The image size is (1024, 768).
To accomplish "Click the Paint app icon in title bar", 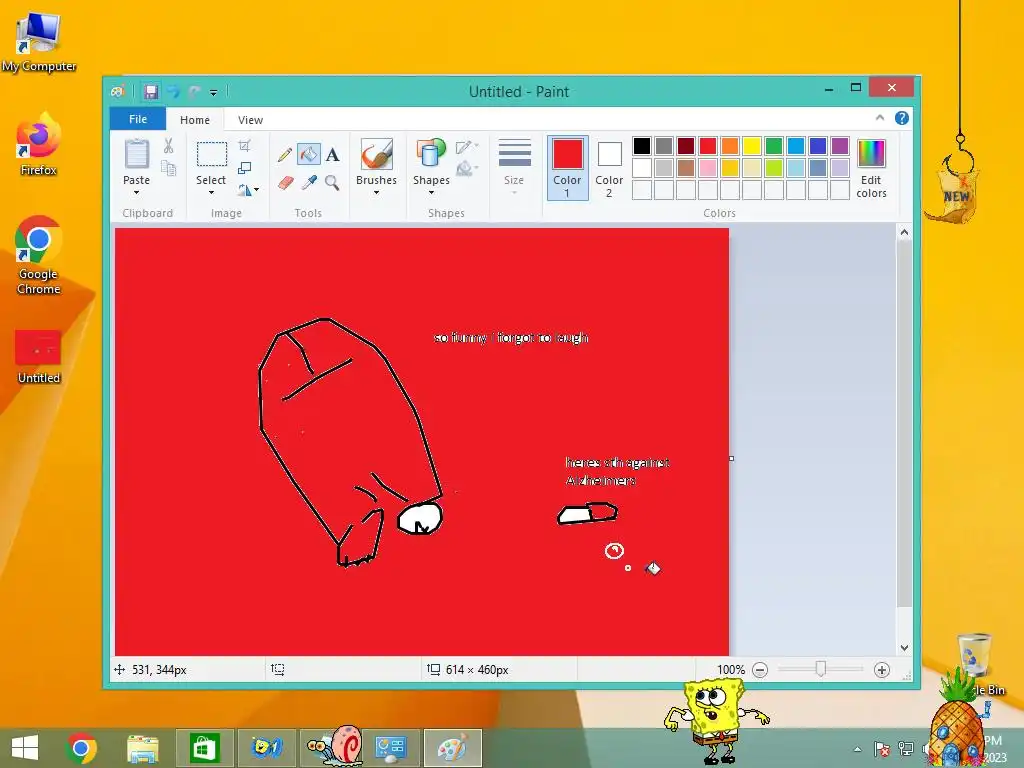I will 118,91.
